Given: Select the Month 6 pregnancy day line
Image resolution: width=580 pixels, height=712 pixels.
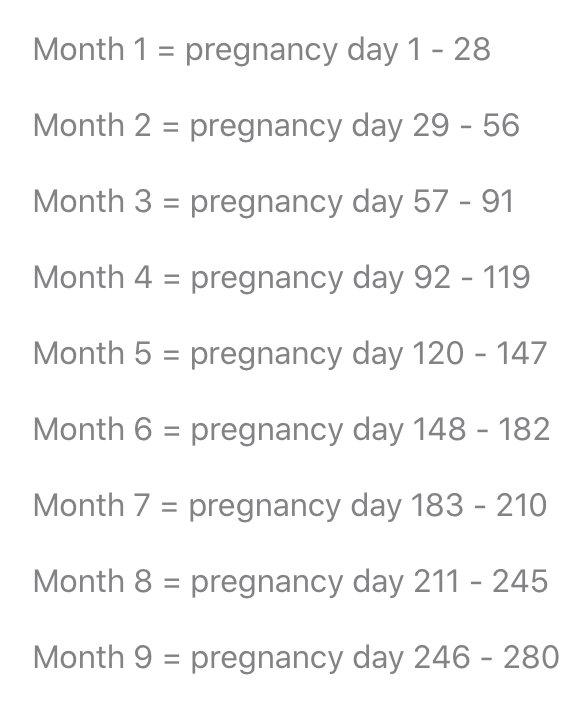Looking at the screenshot, I should point(292,430).
